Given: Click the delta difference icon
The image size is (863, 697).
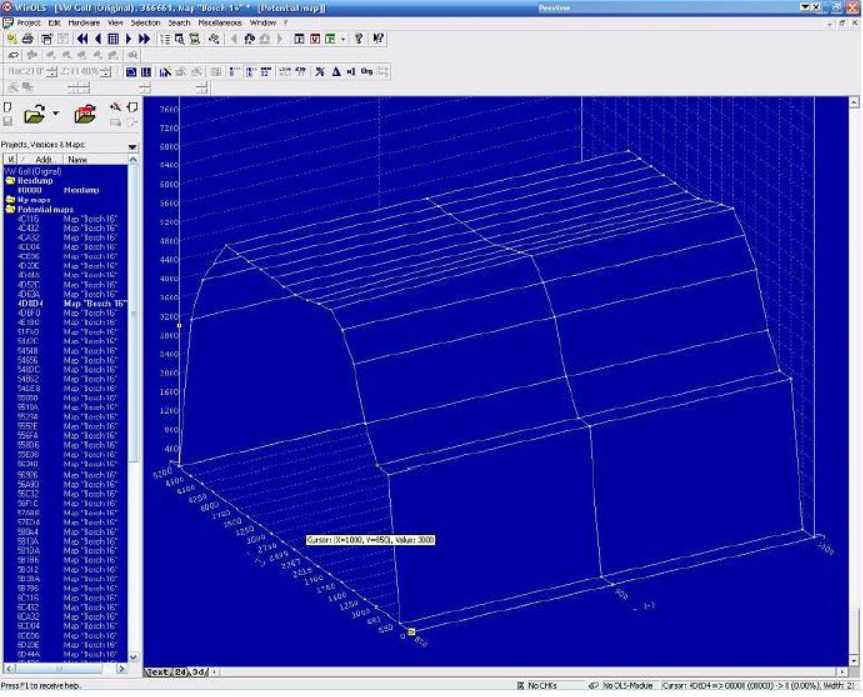Looking at the screenshot, I should point(336,72).
